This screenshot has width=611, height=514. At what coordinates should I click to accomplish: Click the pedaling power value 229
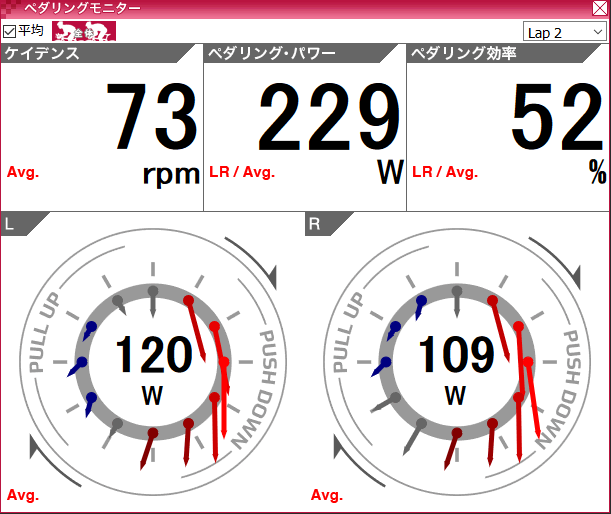[329, 117]
